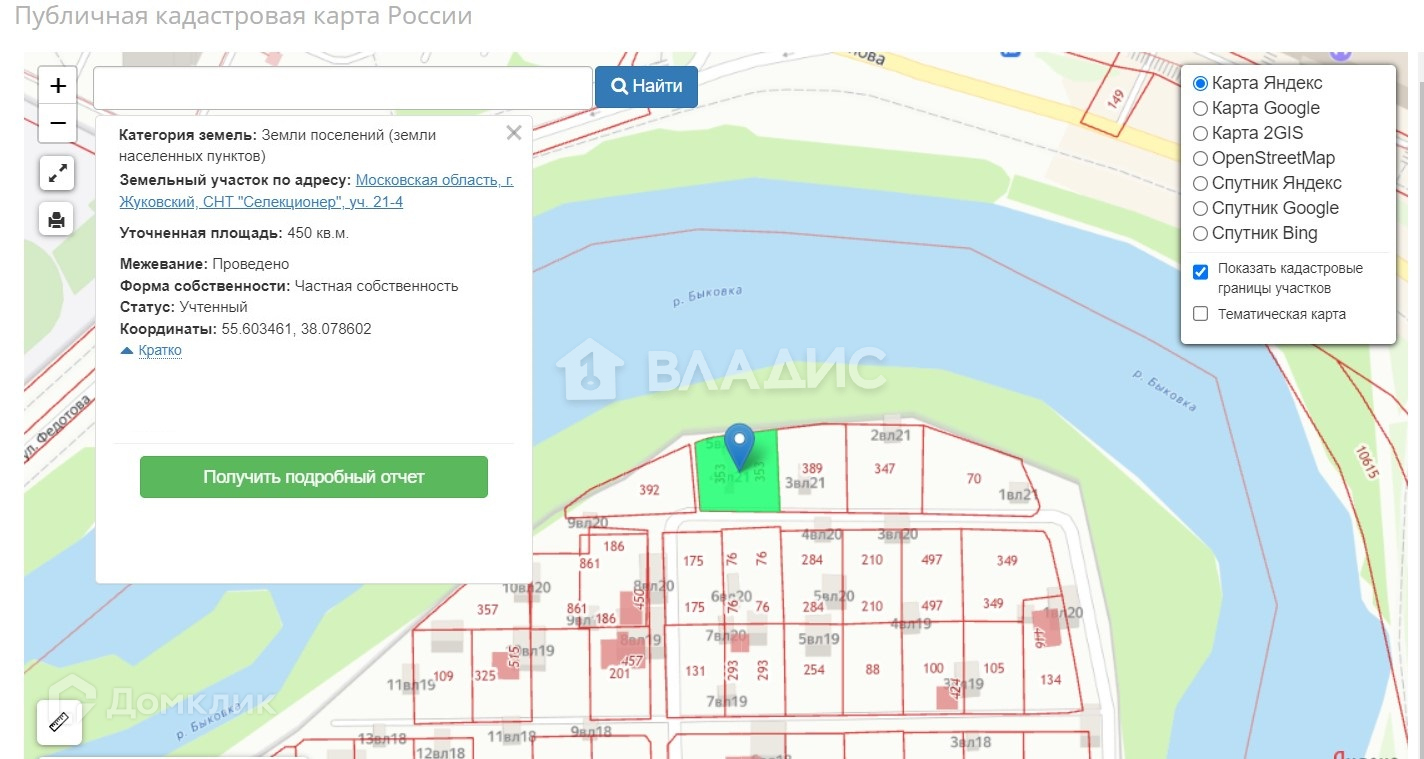Screen dimensions: 1424x759
Task: Click the Частная собственность ownership value
Action: pos(376,286)
